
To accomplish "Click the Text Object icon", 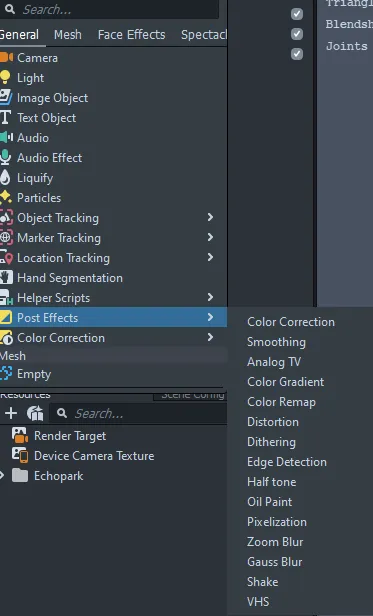I will tap(5, 117).
